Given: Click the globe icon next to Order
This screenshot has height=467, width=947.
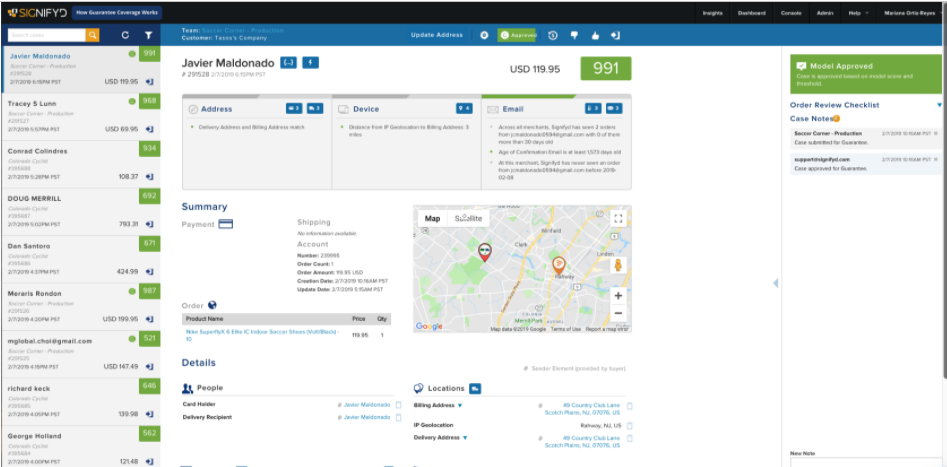Looking at the screenshot, I should tap(212, 305).
